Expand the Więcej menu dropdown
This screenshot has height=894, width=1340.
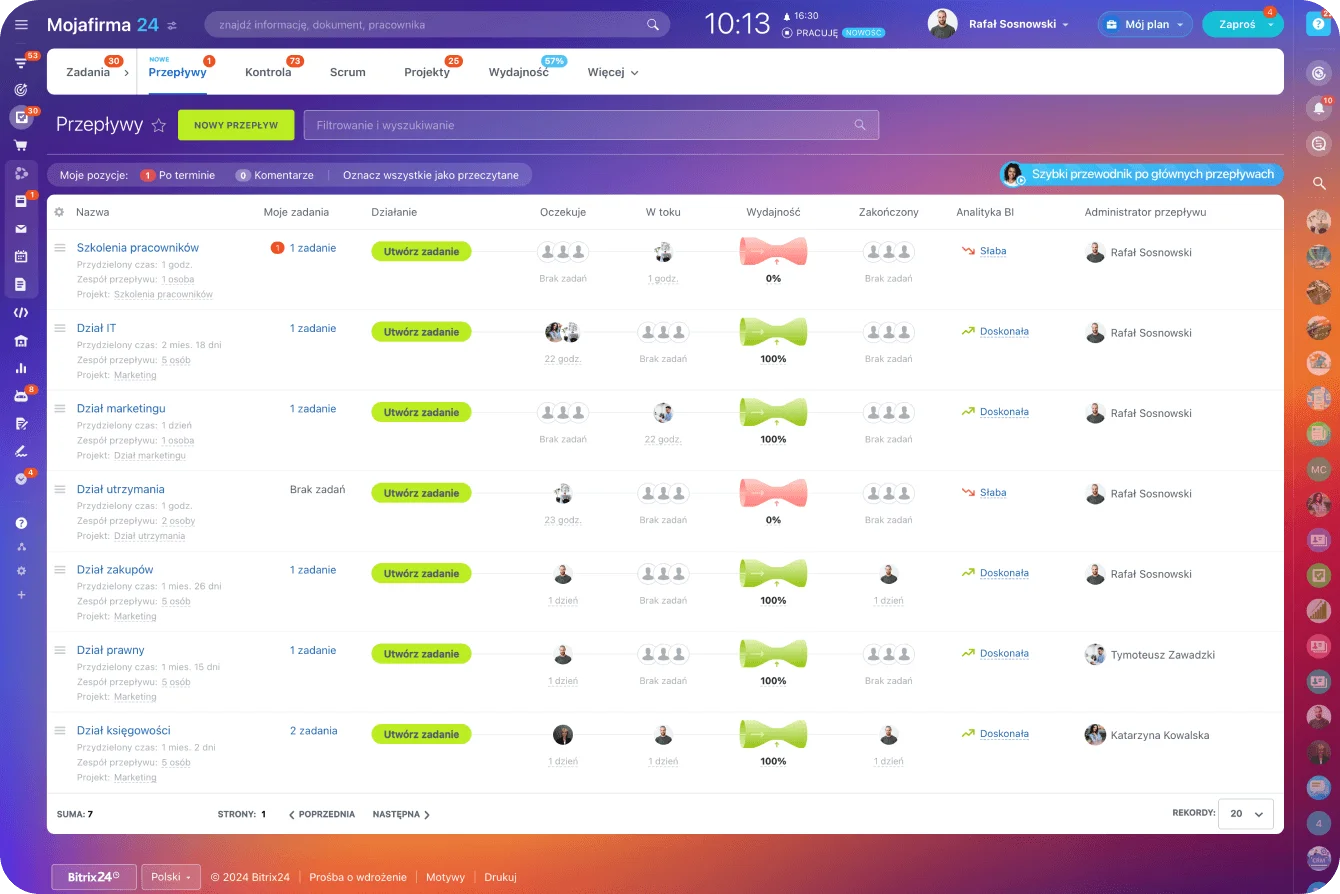612,72
